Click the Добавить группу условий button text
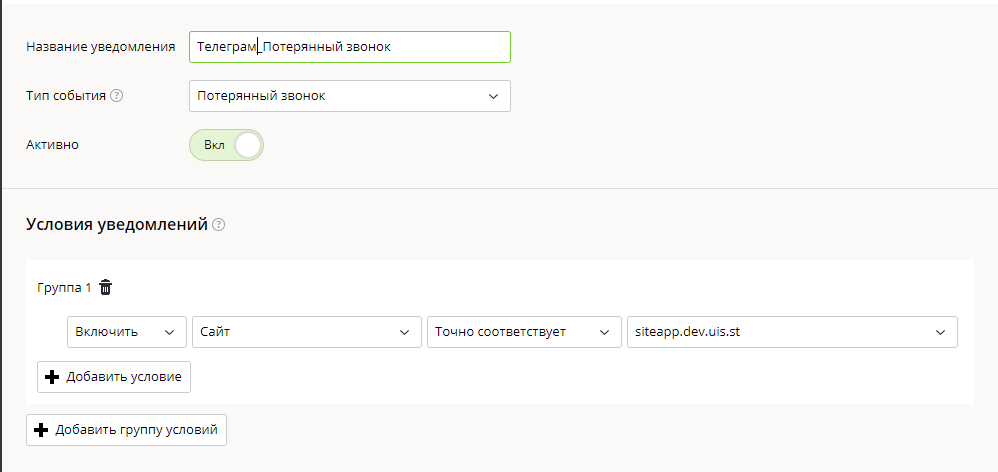This screenshot has width=998, height=472. 136,430
